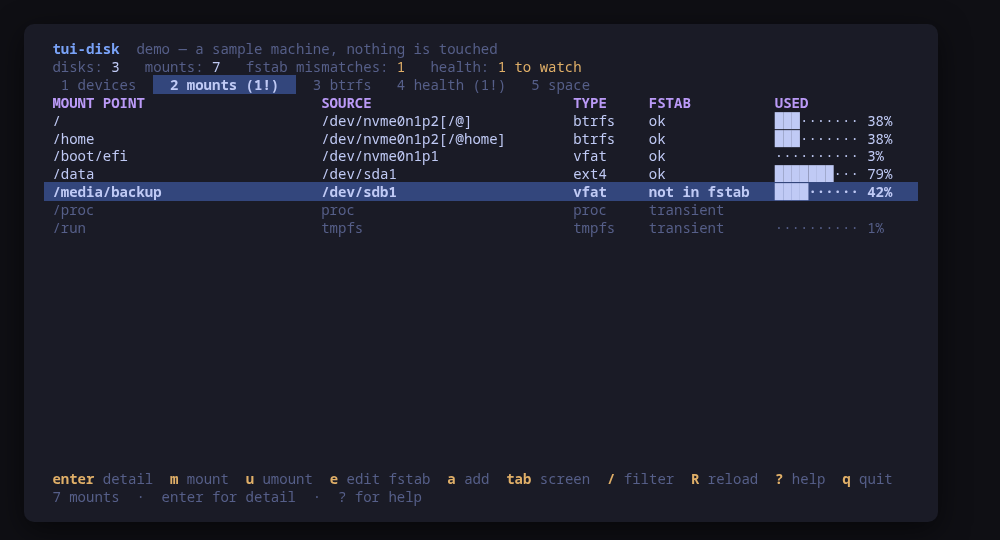Click the SOURCE column header
1000x540 pixels.
pos(346,103)
